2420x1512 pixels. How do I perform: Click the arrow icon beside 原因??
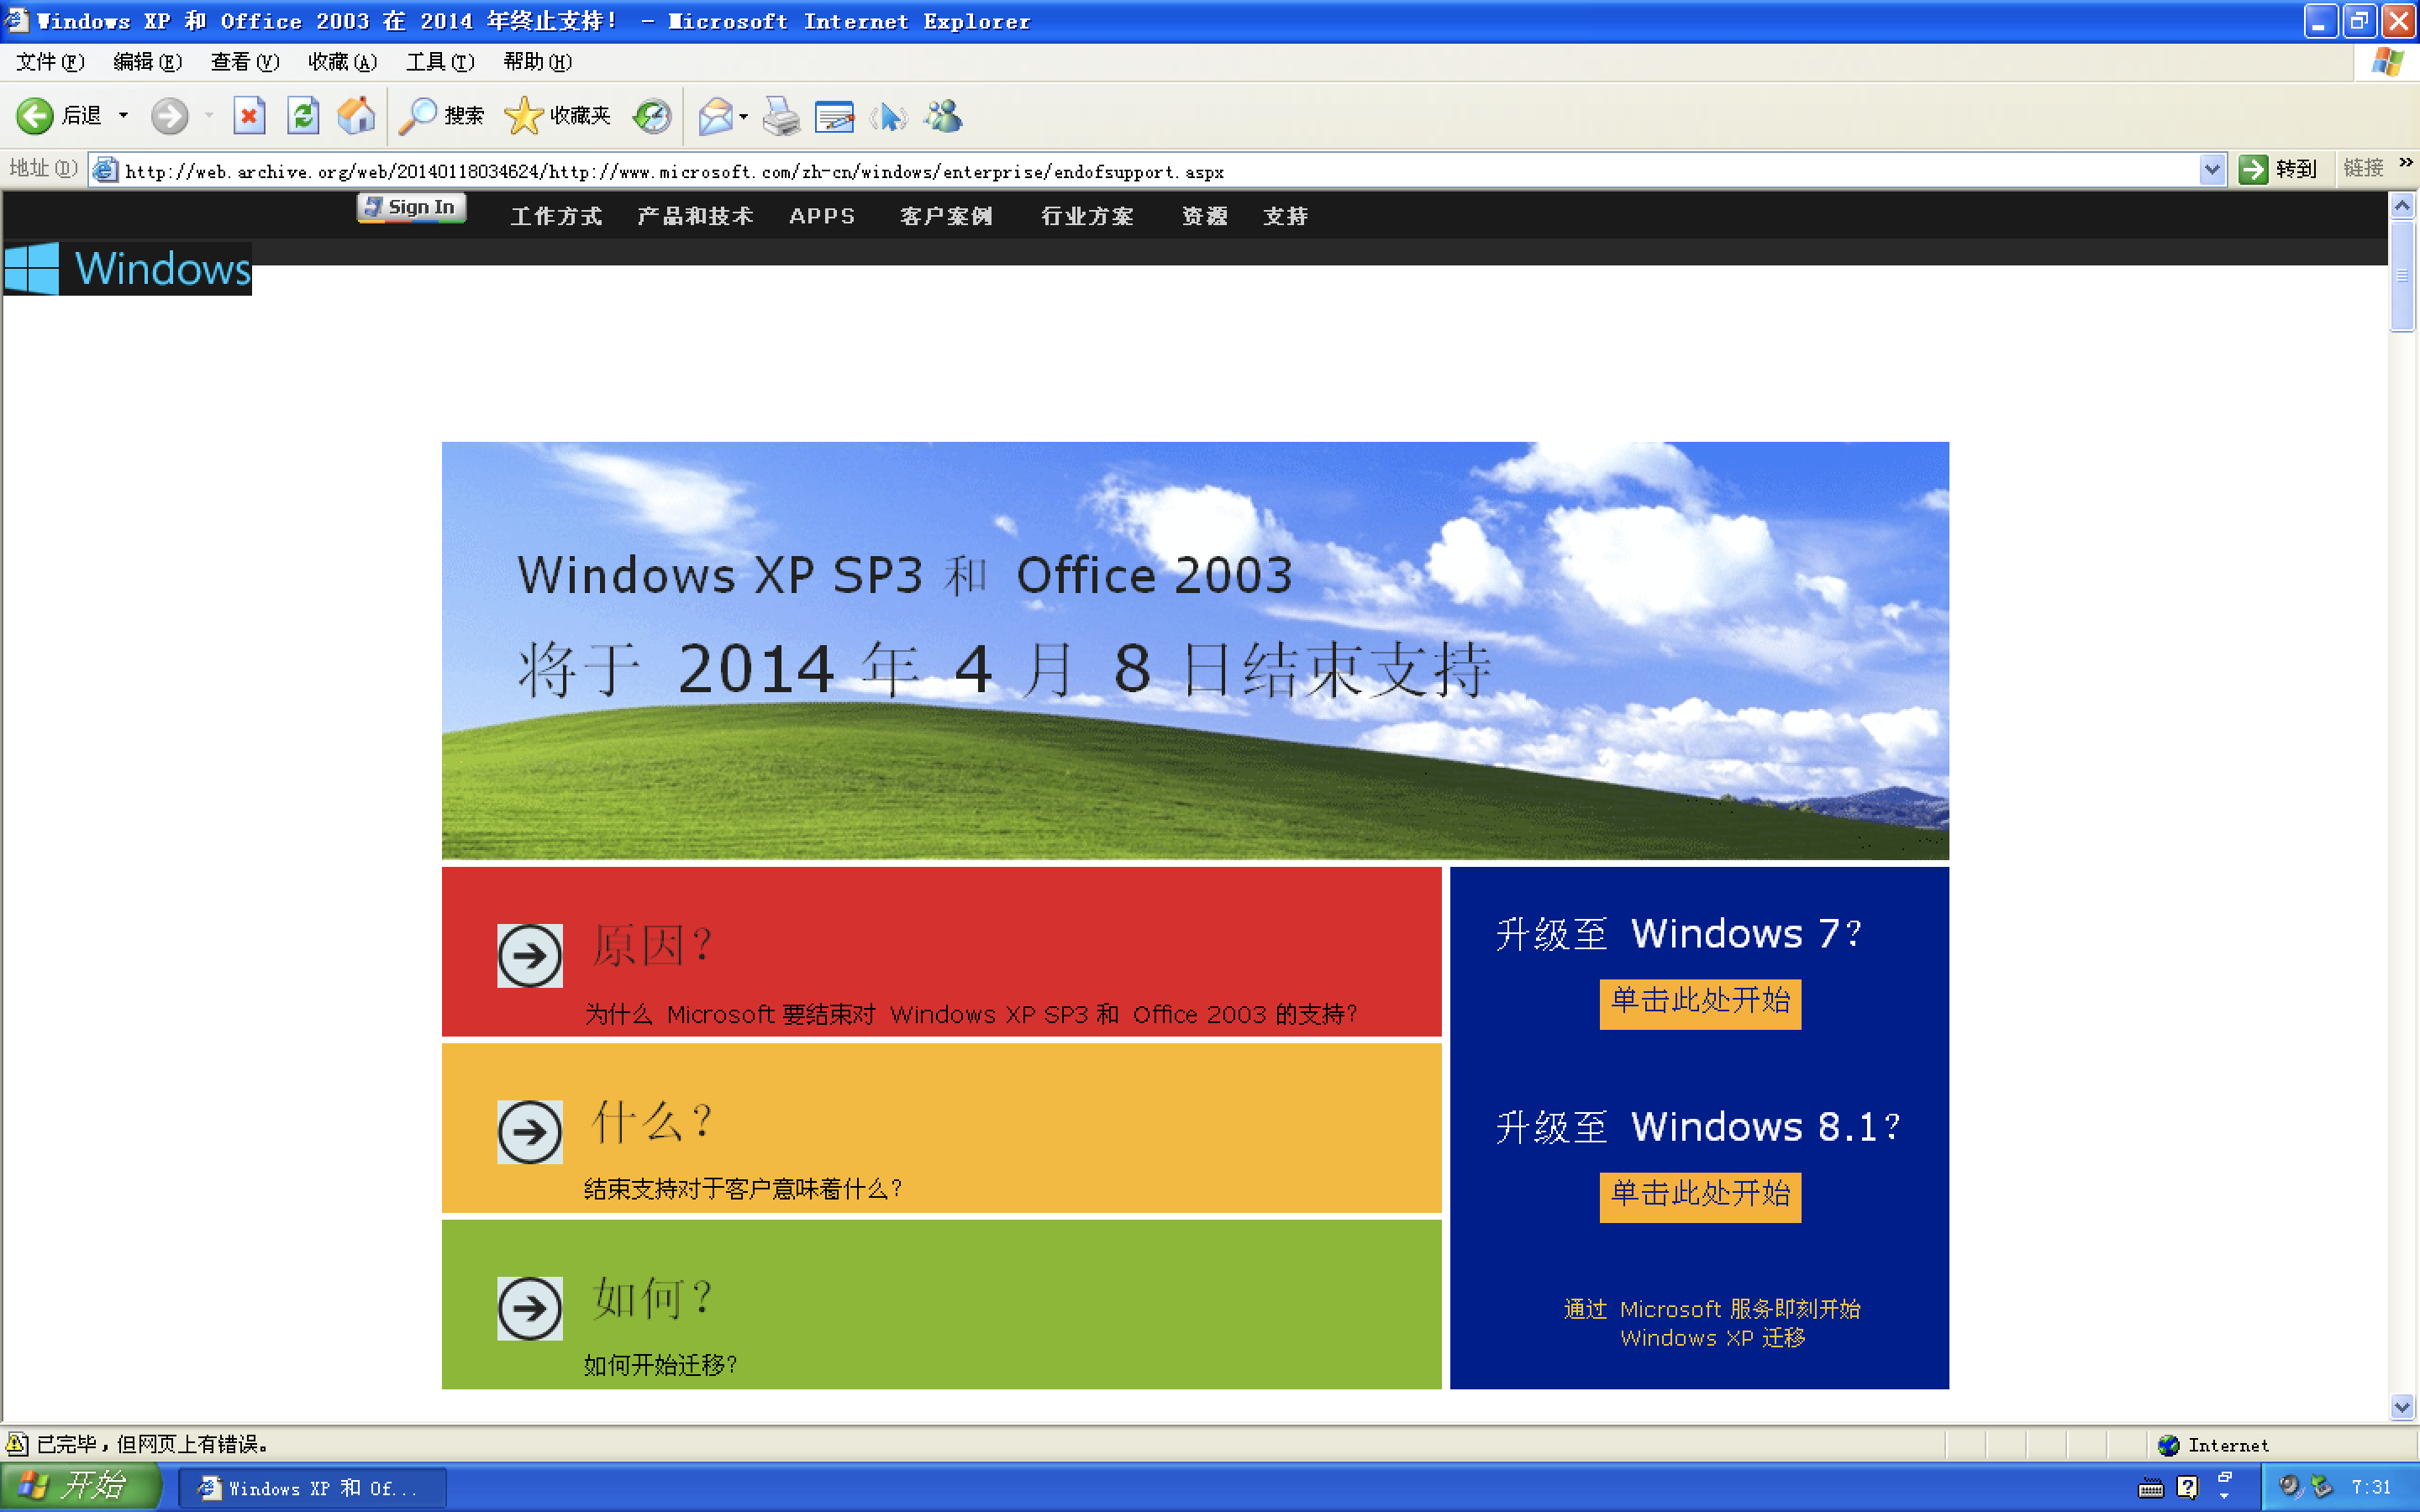point(530,956)
